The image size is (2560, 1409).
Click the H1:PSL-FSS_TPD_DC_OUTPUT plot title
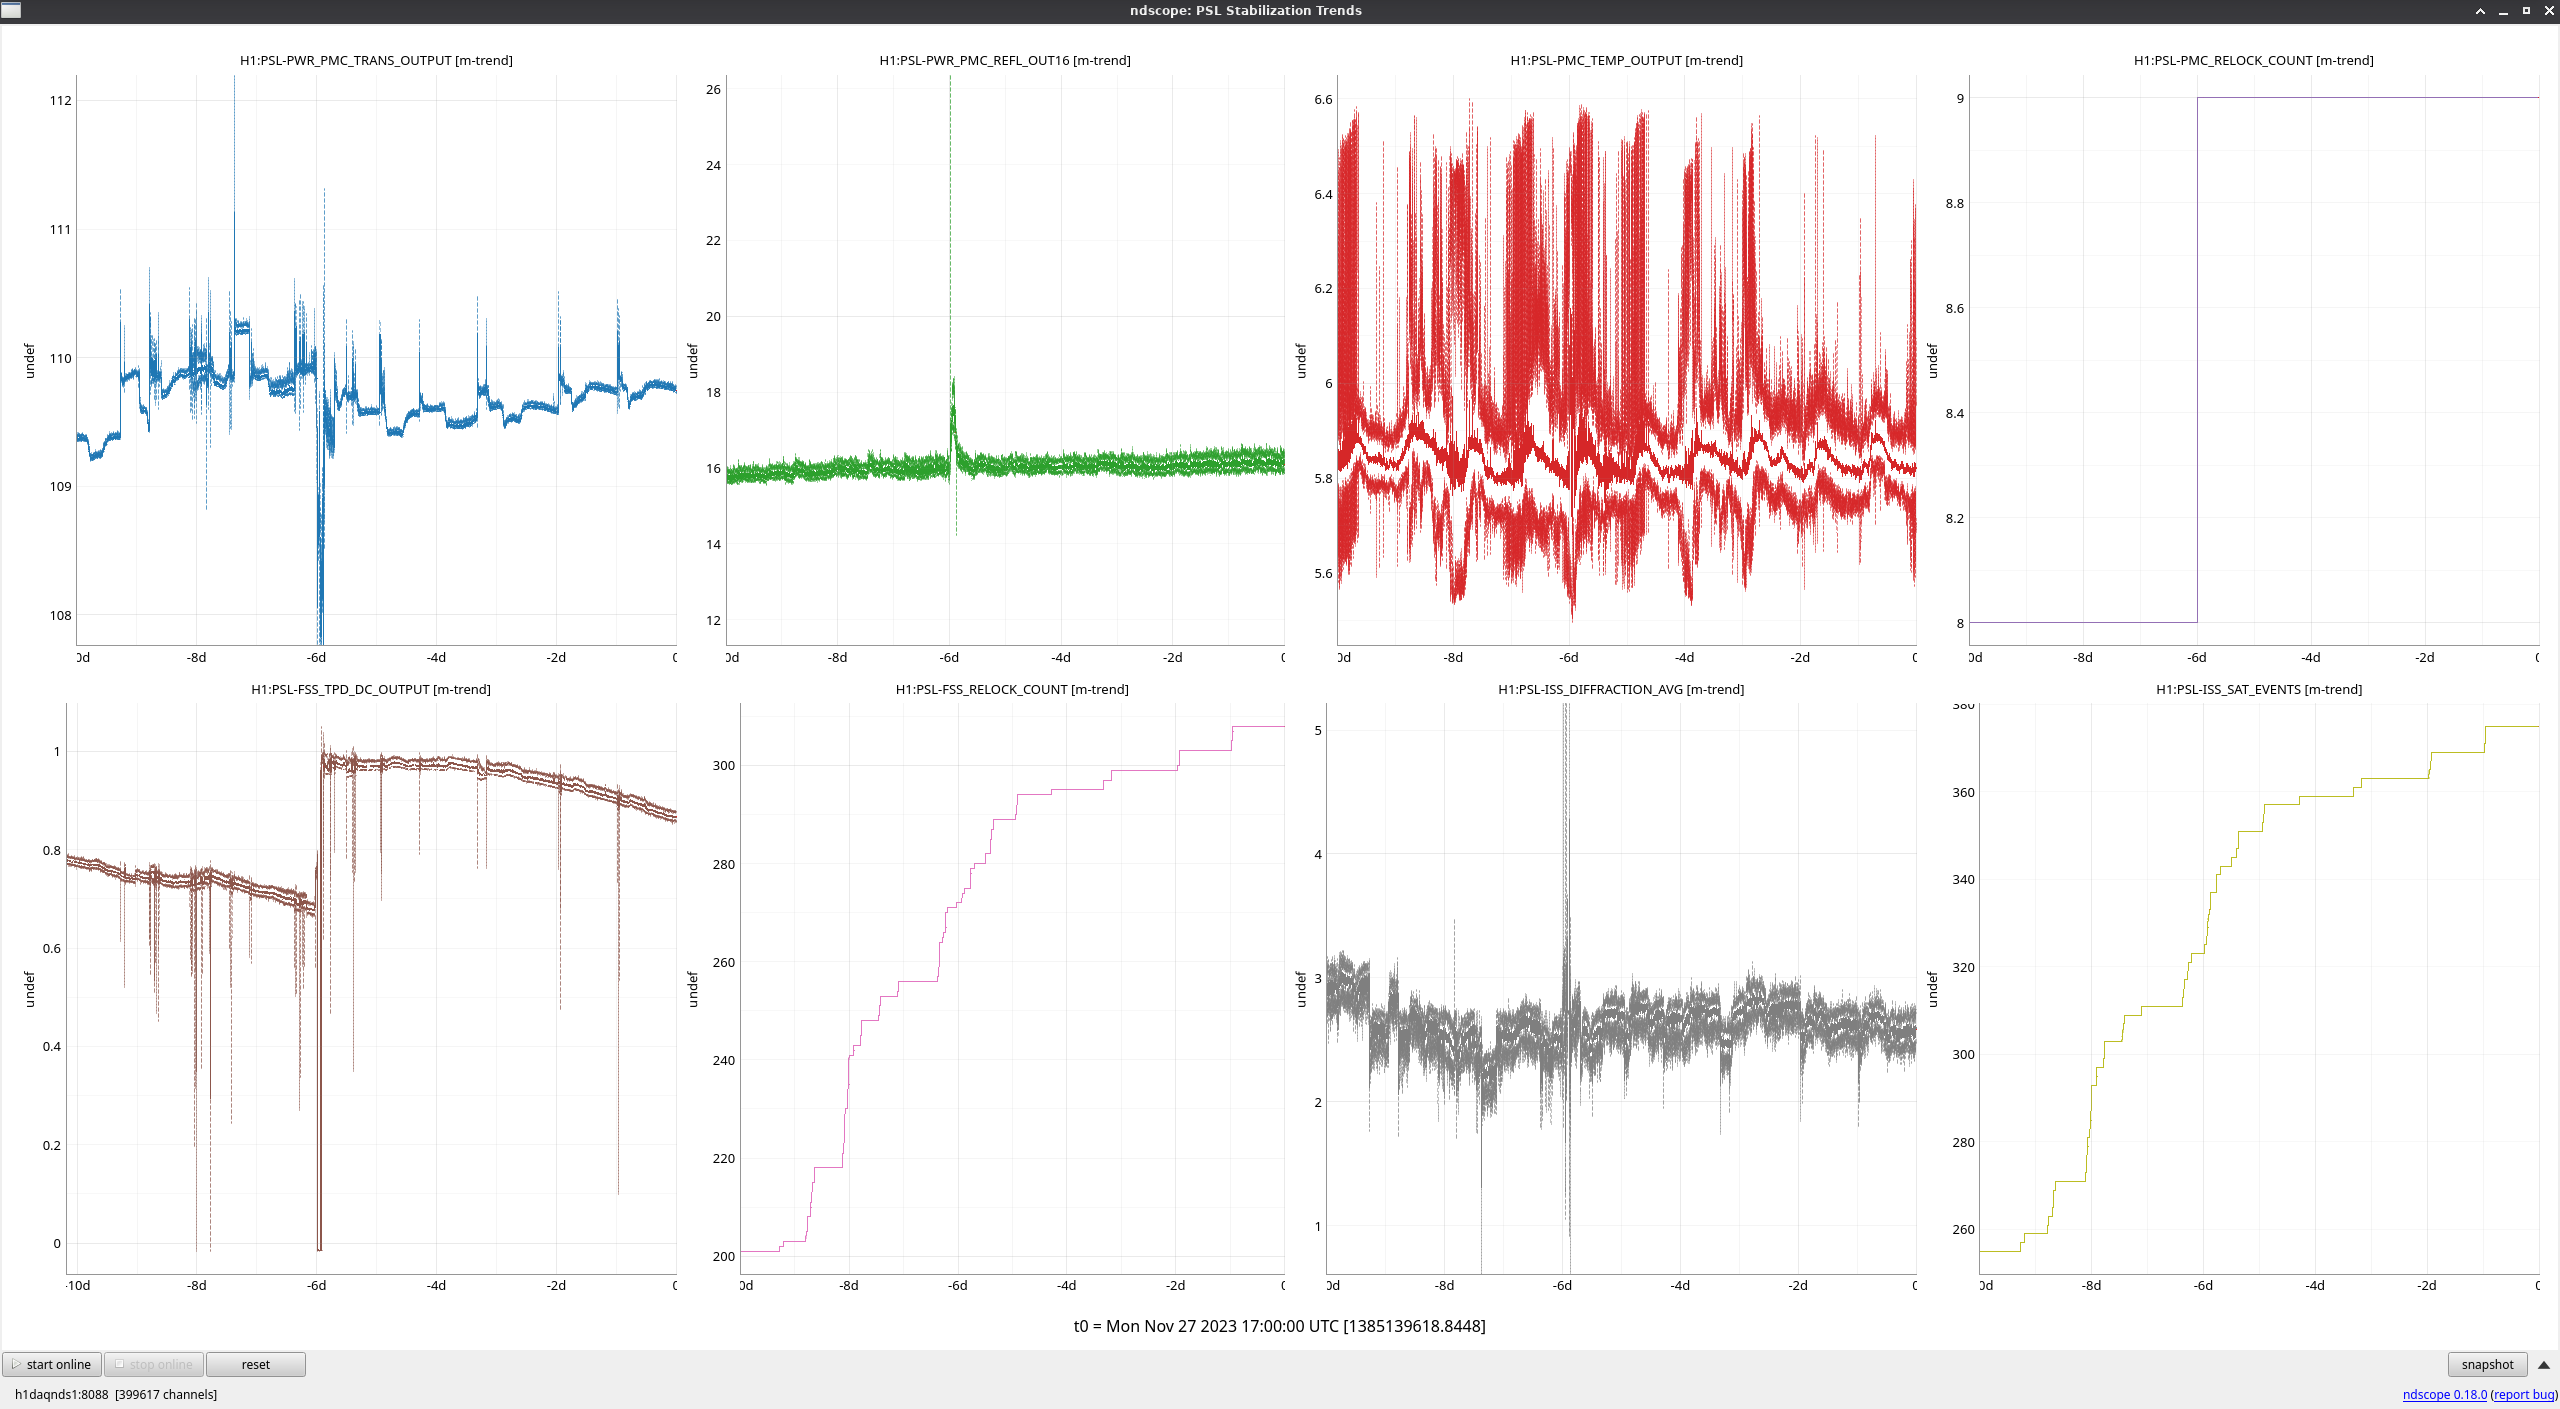click(370, 689)
